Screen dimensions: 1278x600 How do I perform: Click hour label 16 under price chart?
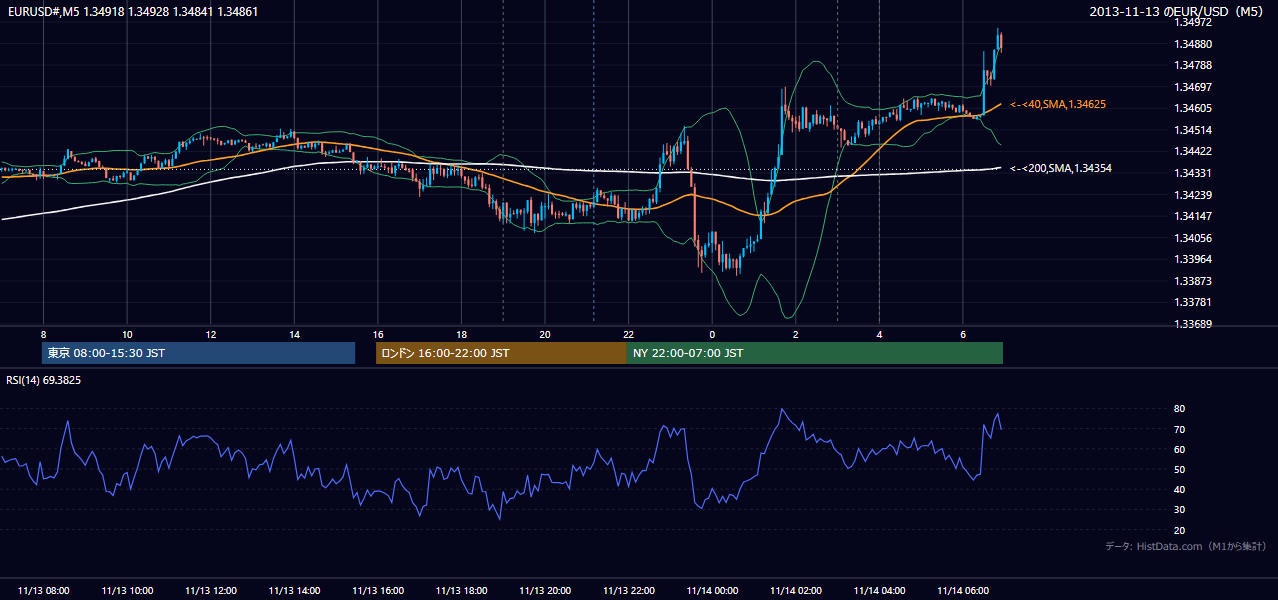(x=378, y=334)
